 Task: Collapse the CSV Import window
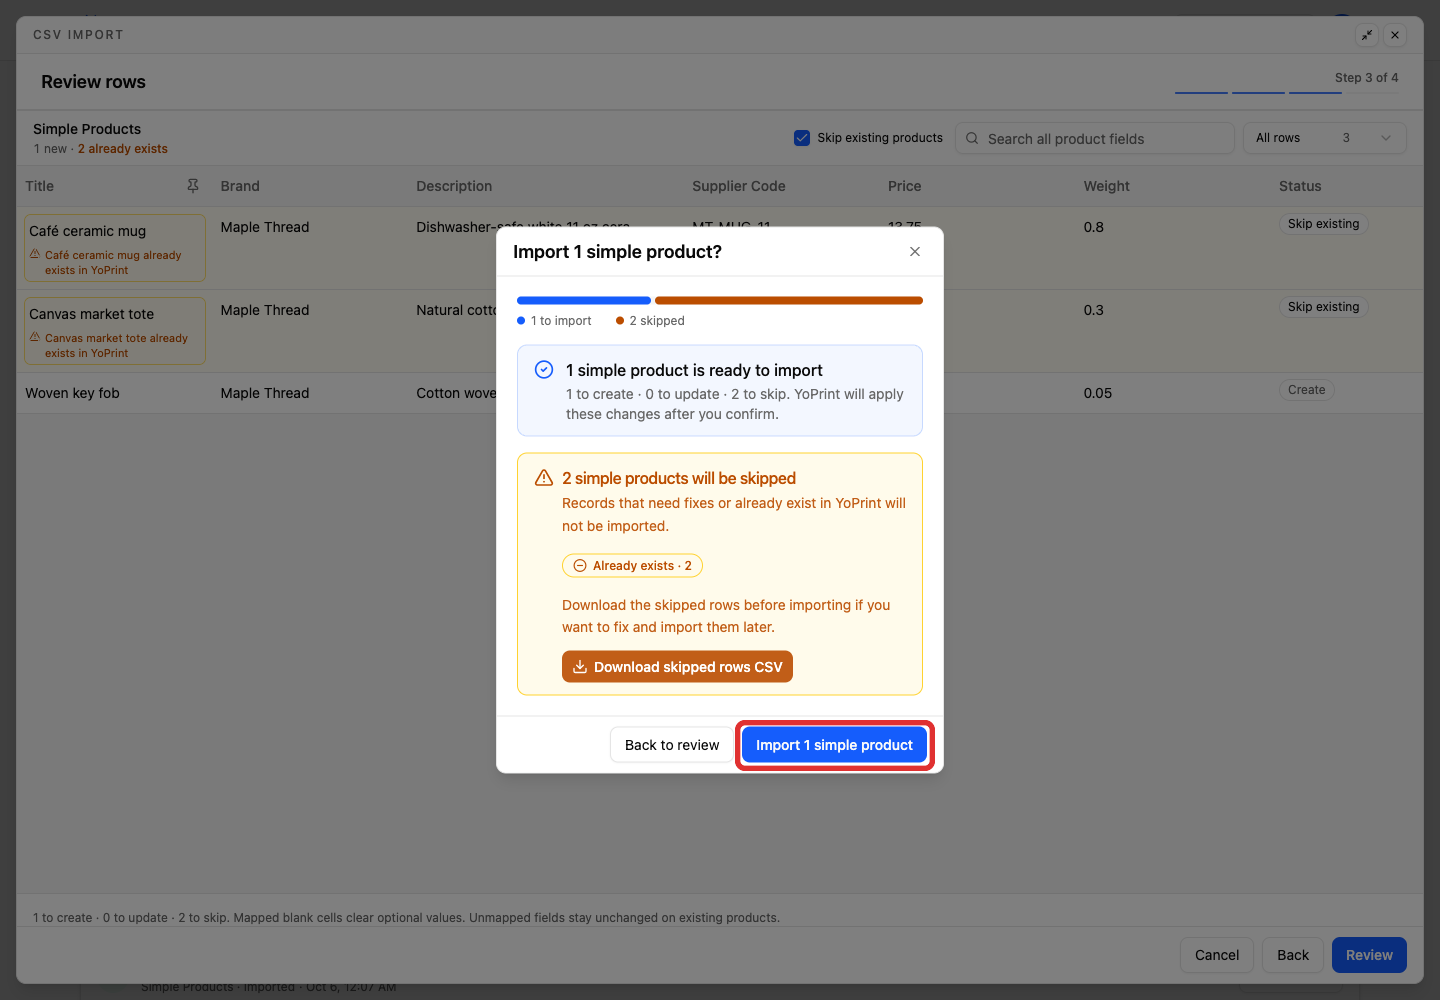[x=1367, y=35]
